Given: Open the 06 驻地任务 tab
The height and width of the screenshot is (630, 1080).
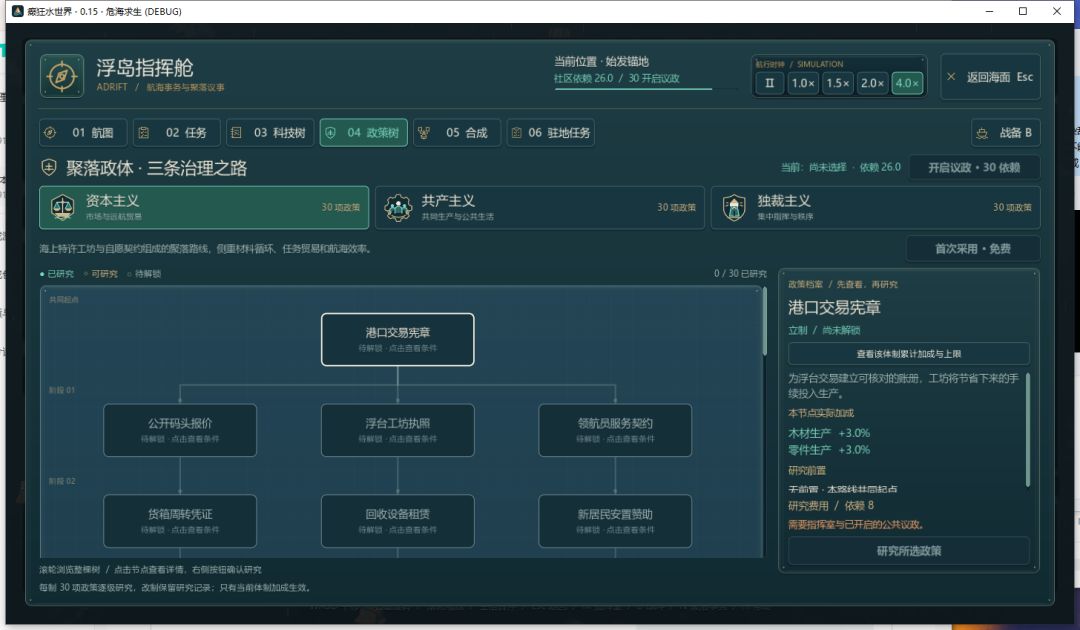Looking at the screenshot, I should pos(550,133).
